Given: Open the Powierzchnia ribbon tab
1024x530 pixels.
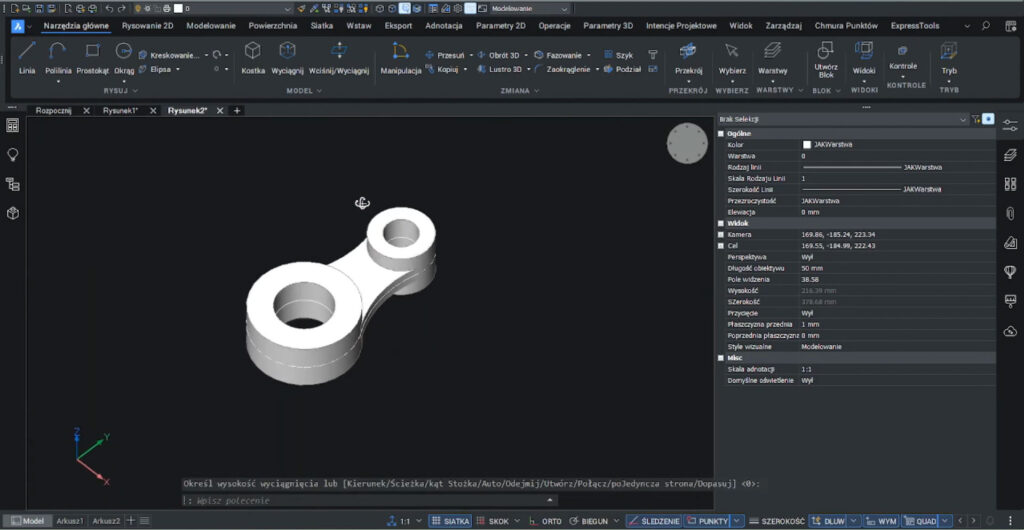Looking at the screenshot, I should point(272,25).
